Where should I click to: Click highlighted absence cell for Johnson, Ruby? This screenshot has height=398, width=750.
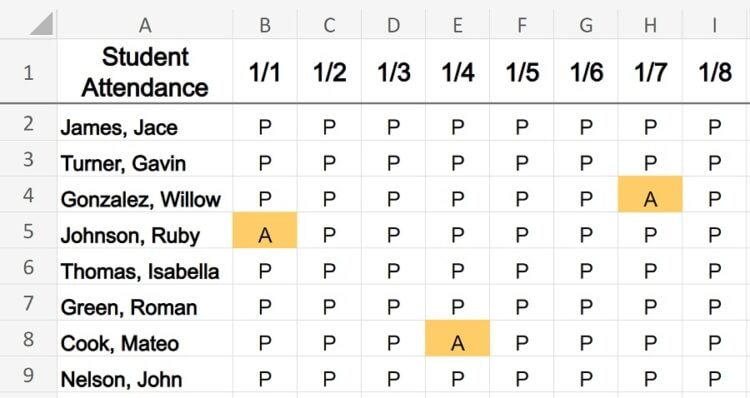[265, 231]
